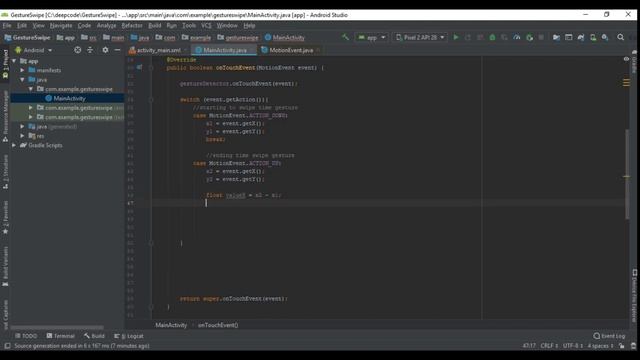Screen dimensions: 640x360
Task: Open the File menu
Action: (x=7, y=25)
